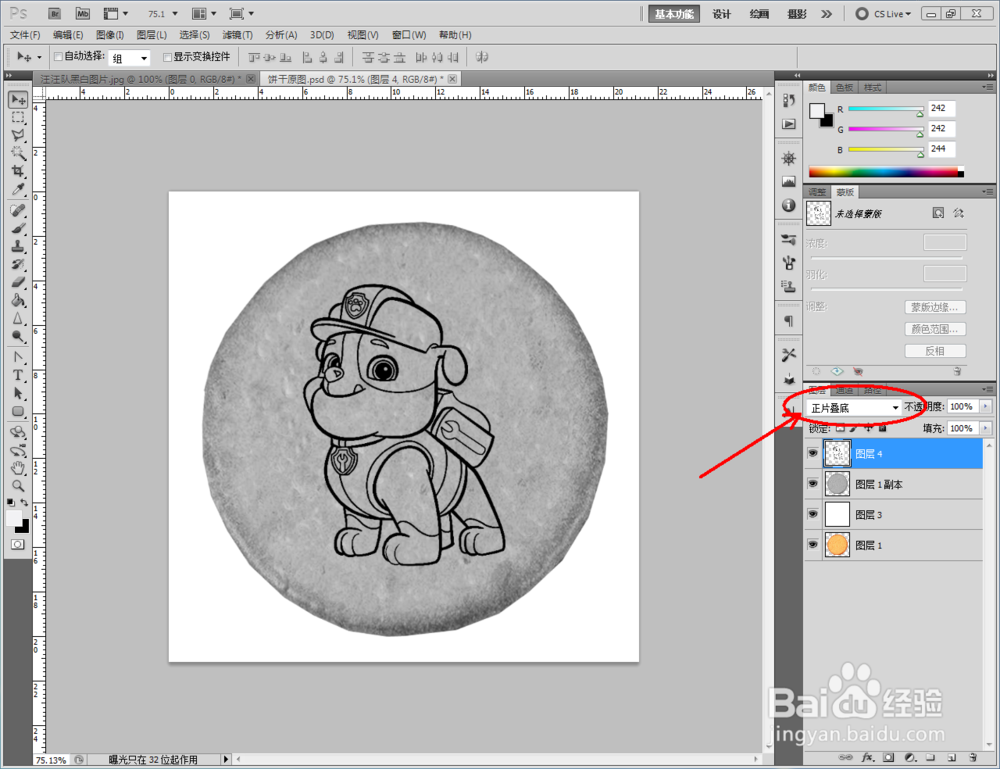Screen dimensions: 1000x769
Task: Select the Rectangular Marquee tool
Action: [x=18, y=117]
